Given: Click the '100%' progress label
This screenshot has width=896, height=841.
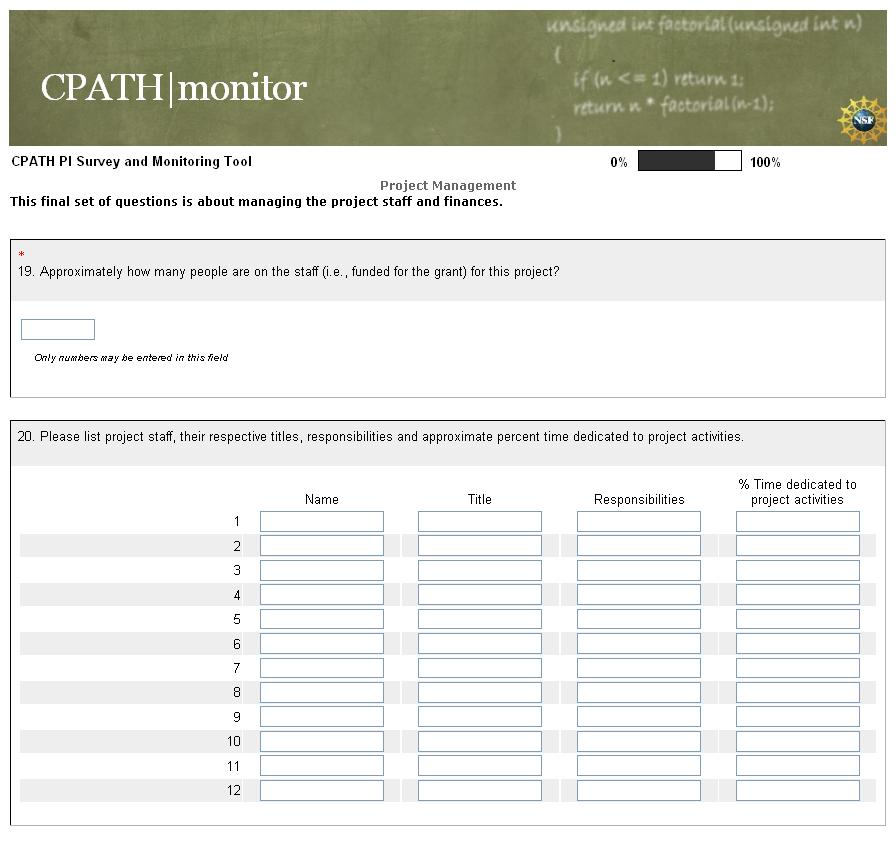Looking at the screenshot, I should 765,162.
